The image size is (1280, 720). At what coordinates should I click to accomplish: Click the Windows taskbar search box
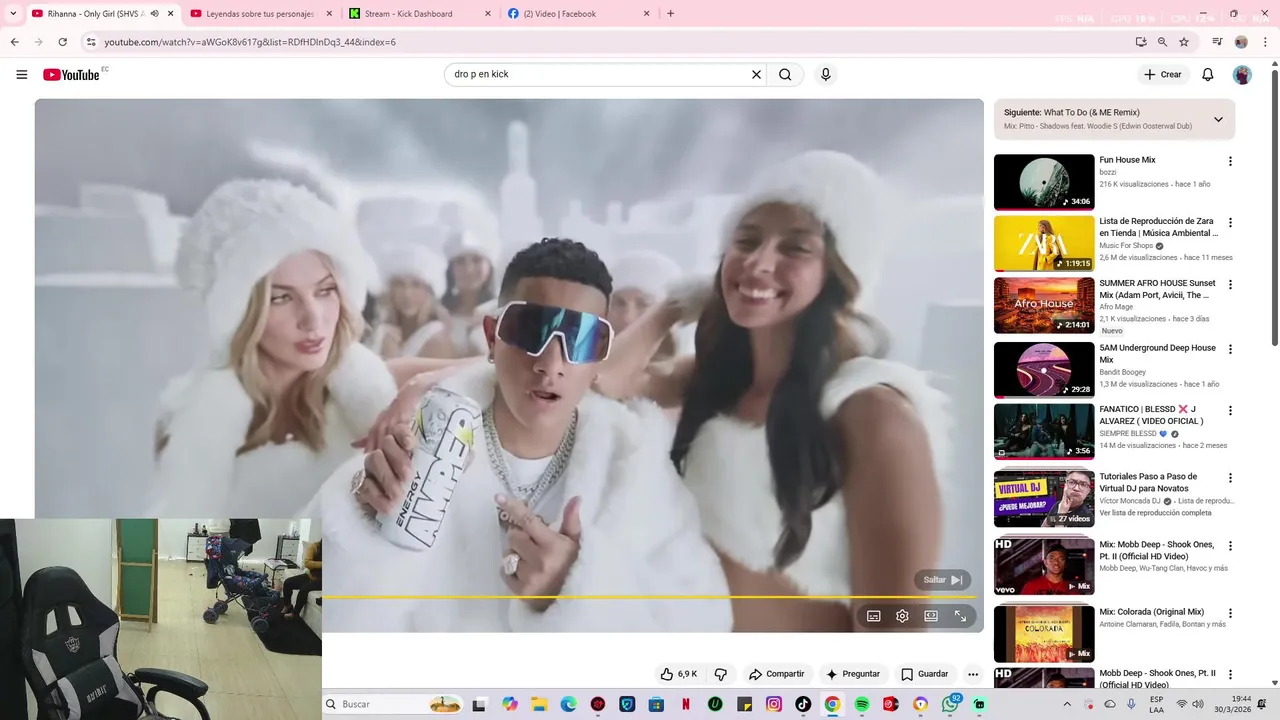pyautogui.click(x=393, y=704)
